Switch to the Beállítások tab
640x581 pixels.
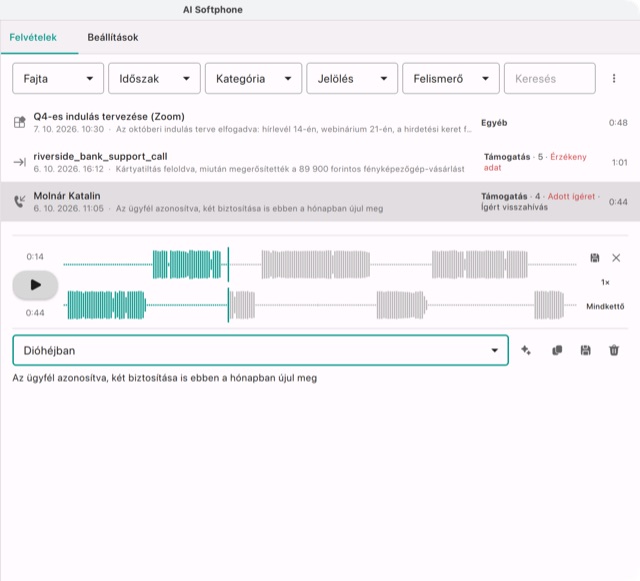[x=113, y=38]
